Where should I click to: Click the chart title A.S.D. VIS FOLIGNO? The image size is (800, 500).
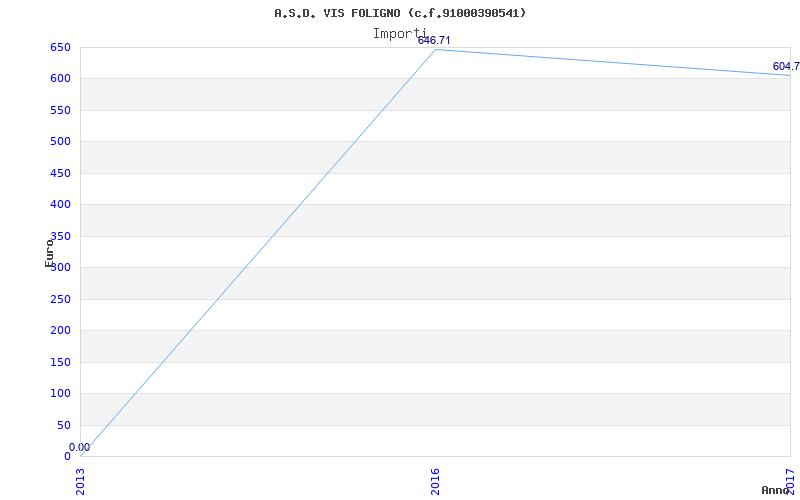click(400, 13)
